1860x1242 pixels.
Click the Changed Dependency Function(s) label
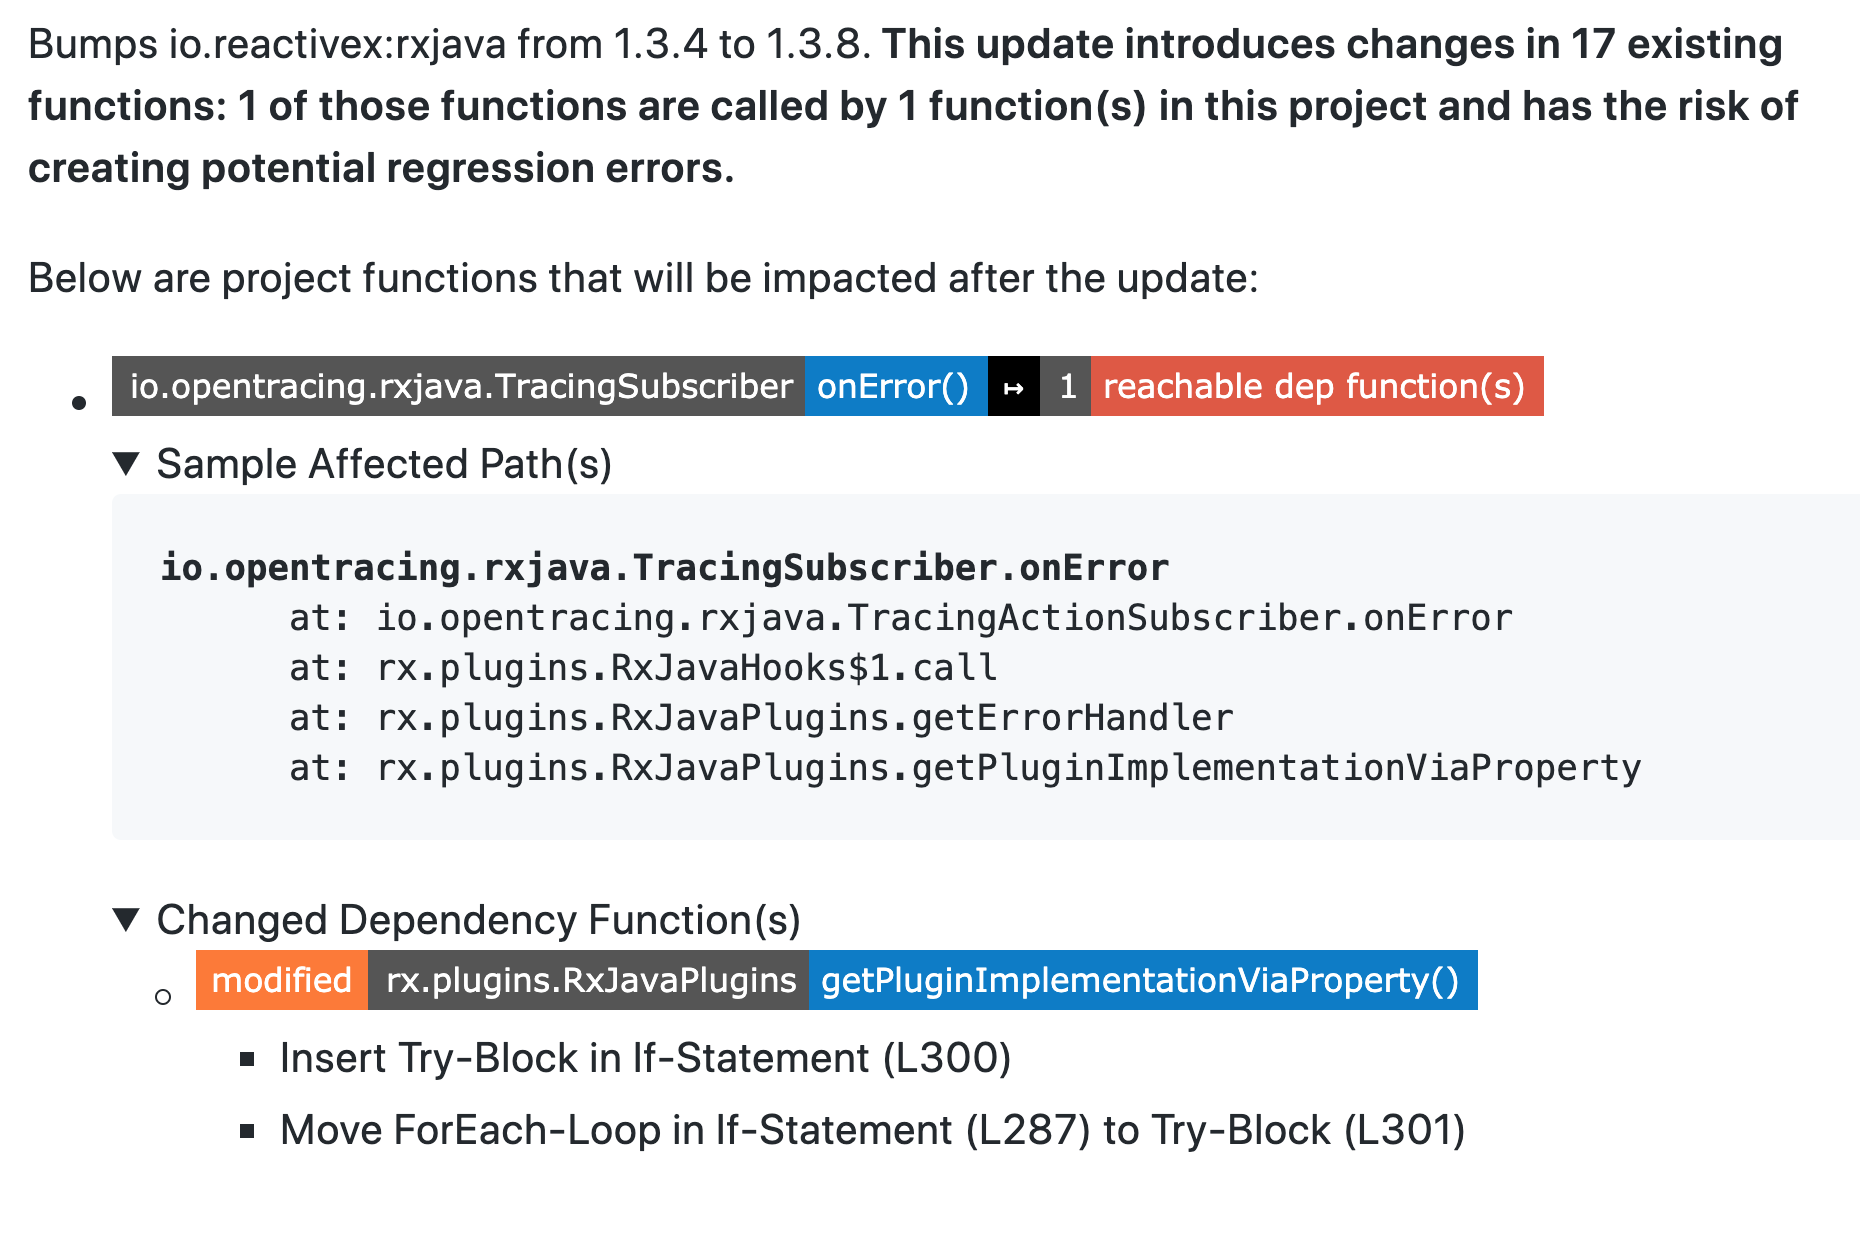click(478, 920)
